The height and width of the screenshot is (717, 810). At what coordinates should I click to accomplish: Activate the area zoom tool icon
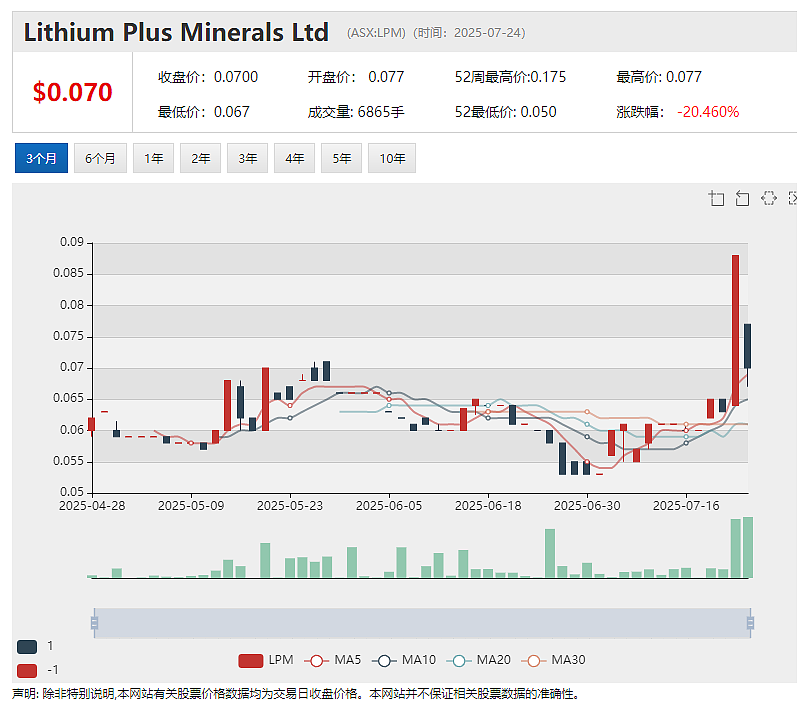point(716,198)
